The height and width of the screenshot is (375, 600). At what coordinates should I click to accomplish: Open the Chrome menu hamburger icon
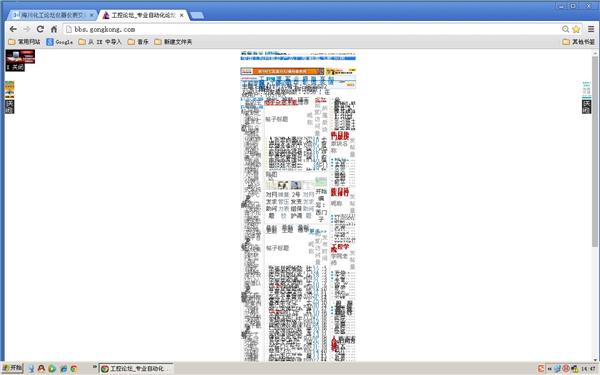click(x=591, y=29)
